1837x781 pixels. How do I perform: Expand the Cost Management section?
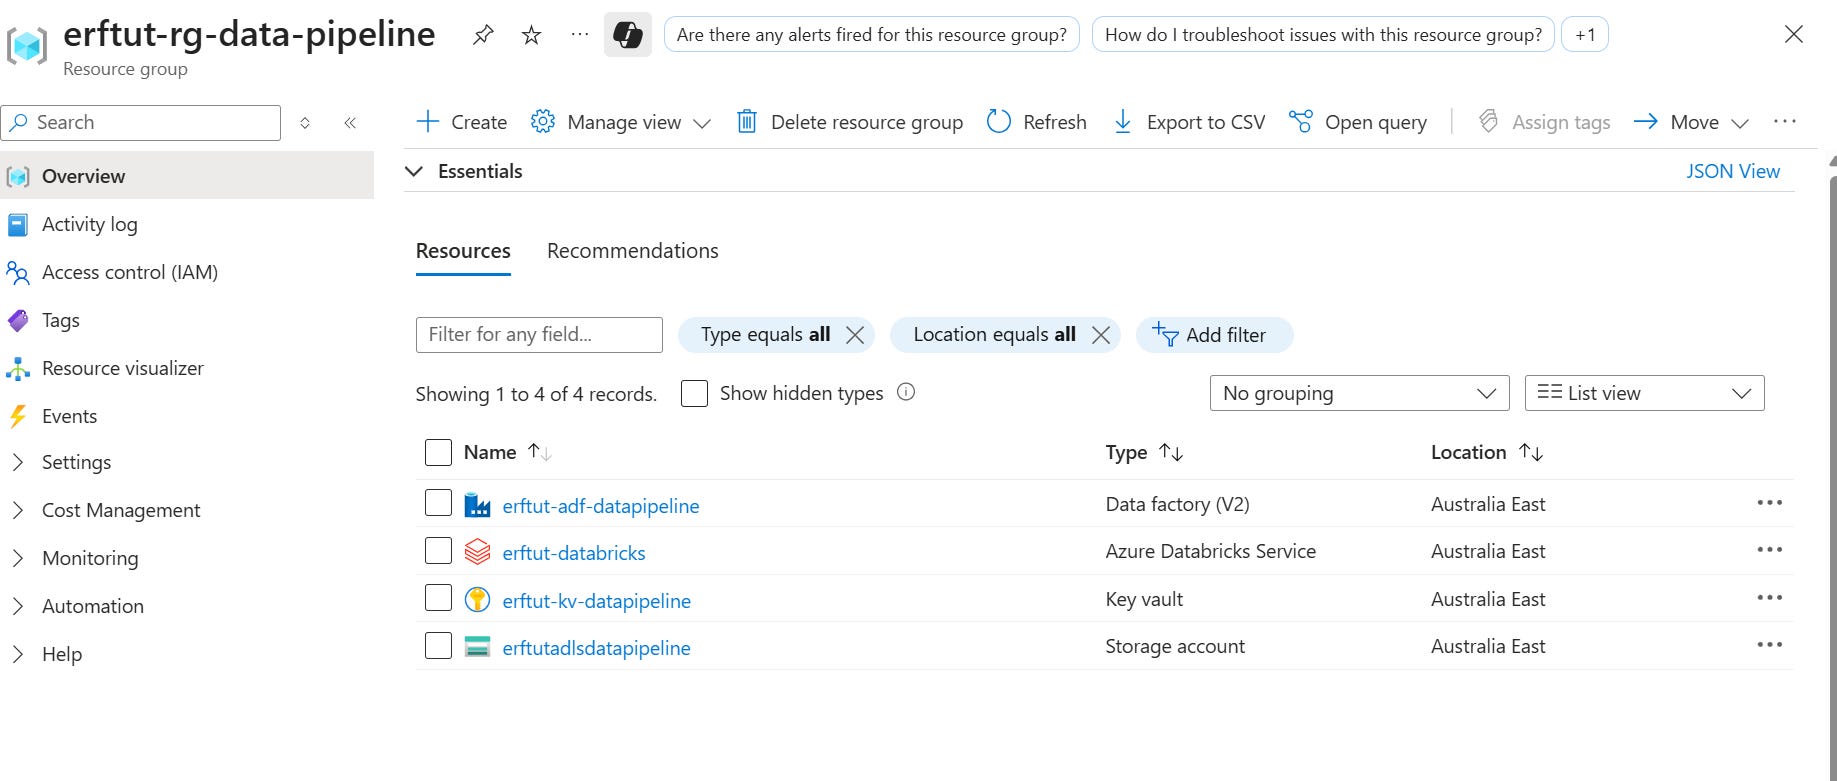pyautogui.click(x=120, y=510)
